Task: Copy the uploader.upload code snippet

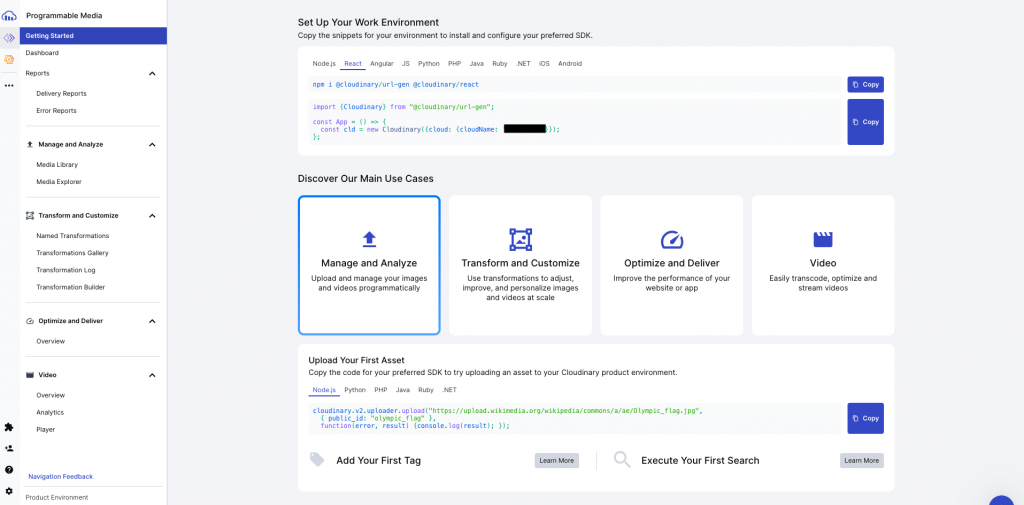Action: tap(865, 418)
